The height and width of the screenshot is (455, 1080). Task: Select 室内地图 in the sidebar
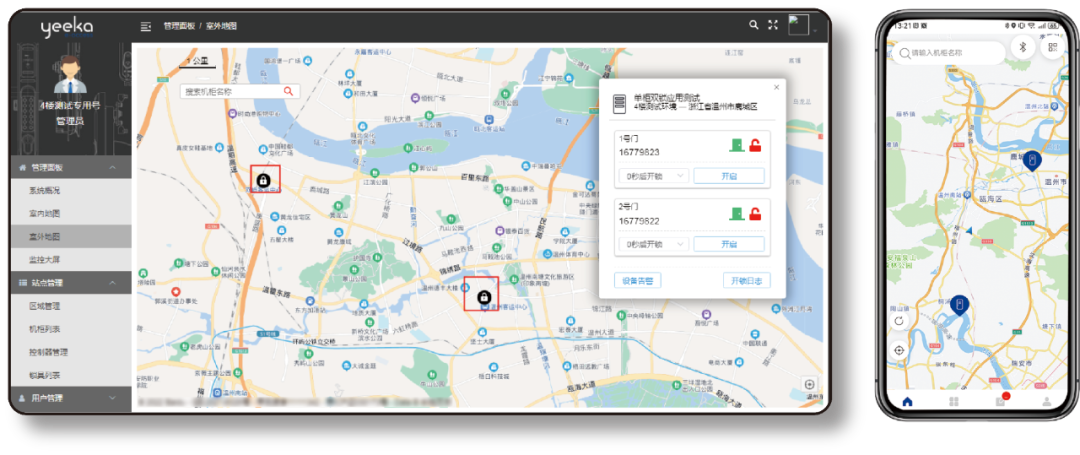click(x=45, y=213)
